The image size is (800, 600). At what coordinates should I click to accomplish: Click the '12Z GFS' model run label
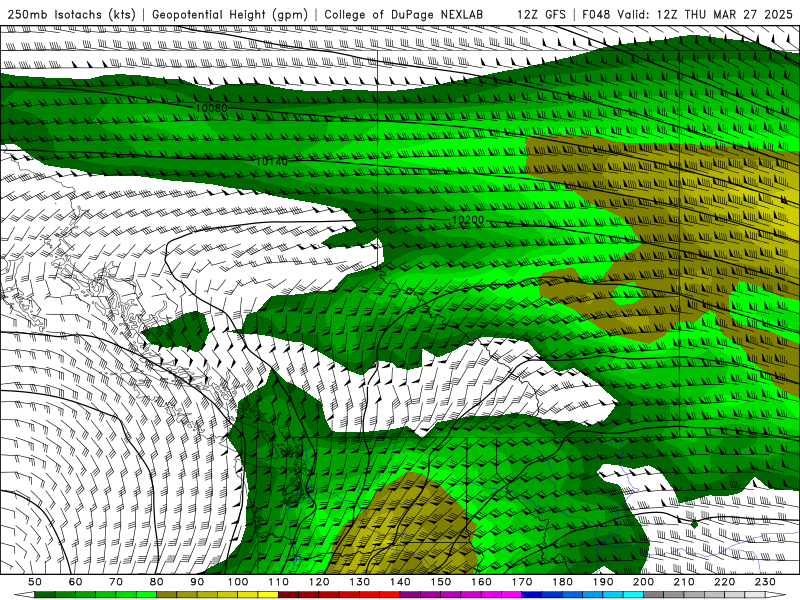(x=541, y=14)
